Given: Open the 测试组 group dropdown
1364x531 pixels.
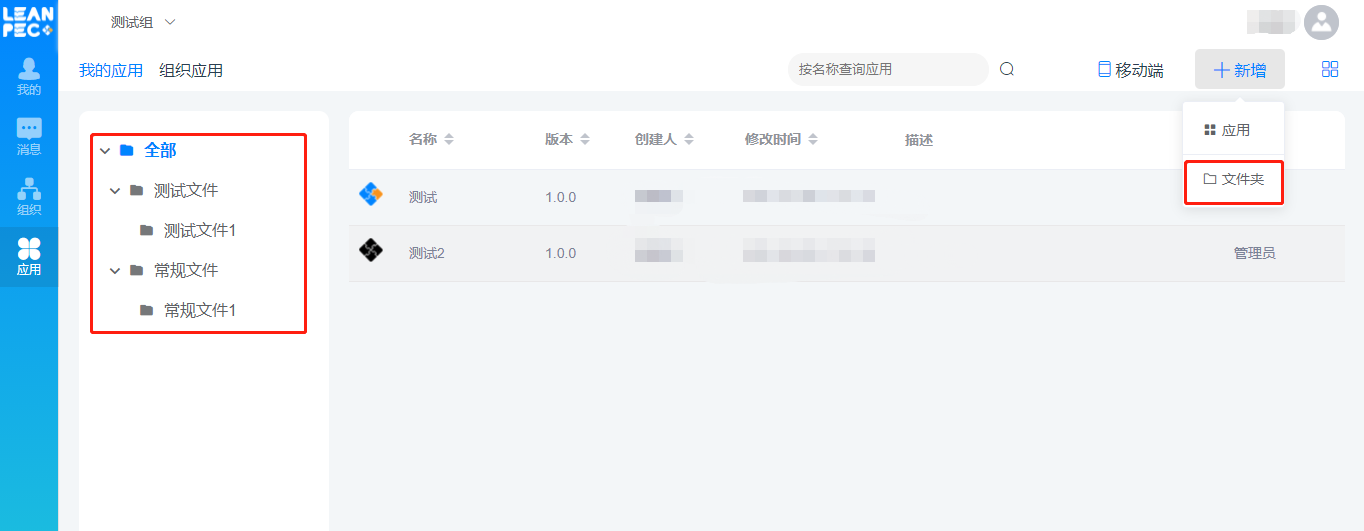Looking at the screenshot, I should [142, 22].
